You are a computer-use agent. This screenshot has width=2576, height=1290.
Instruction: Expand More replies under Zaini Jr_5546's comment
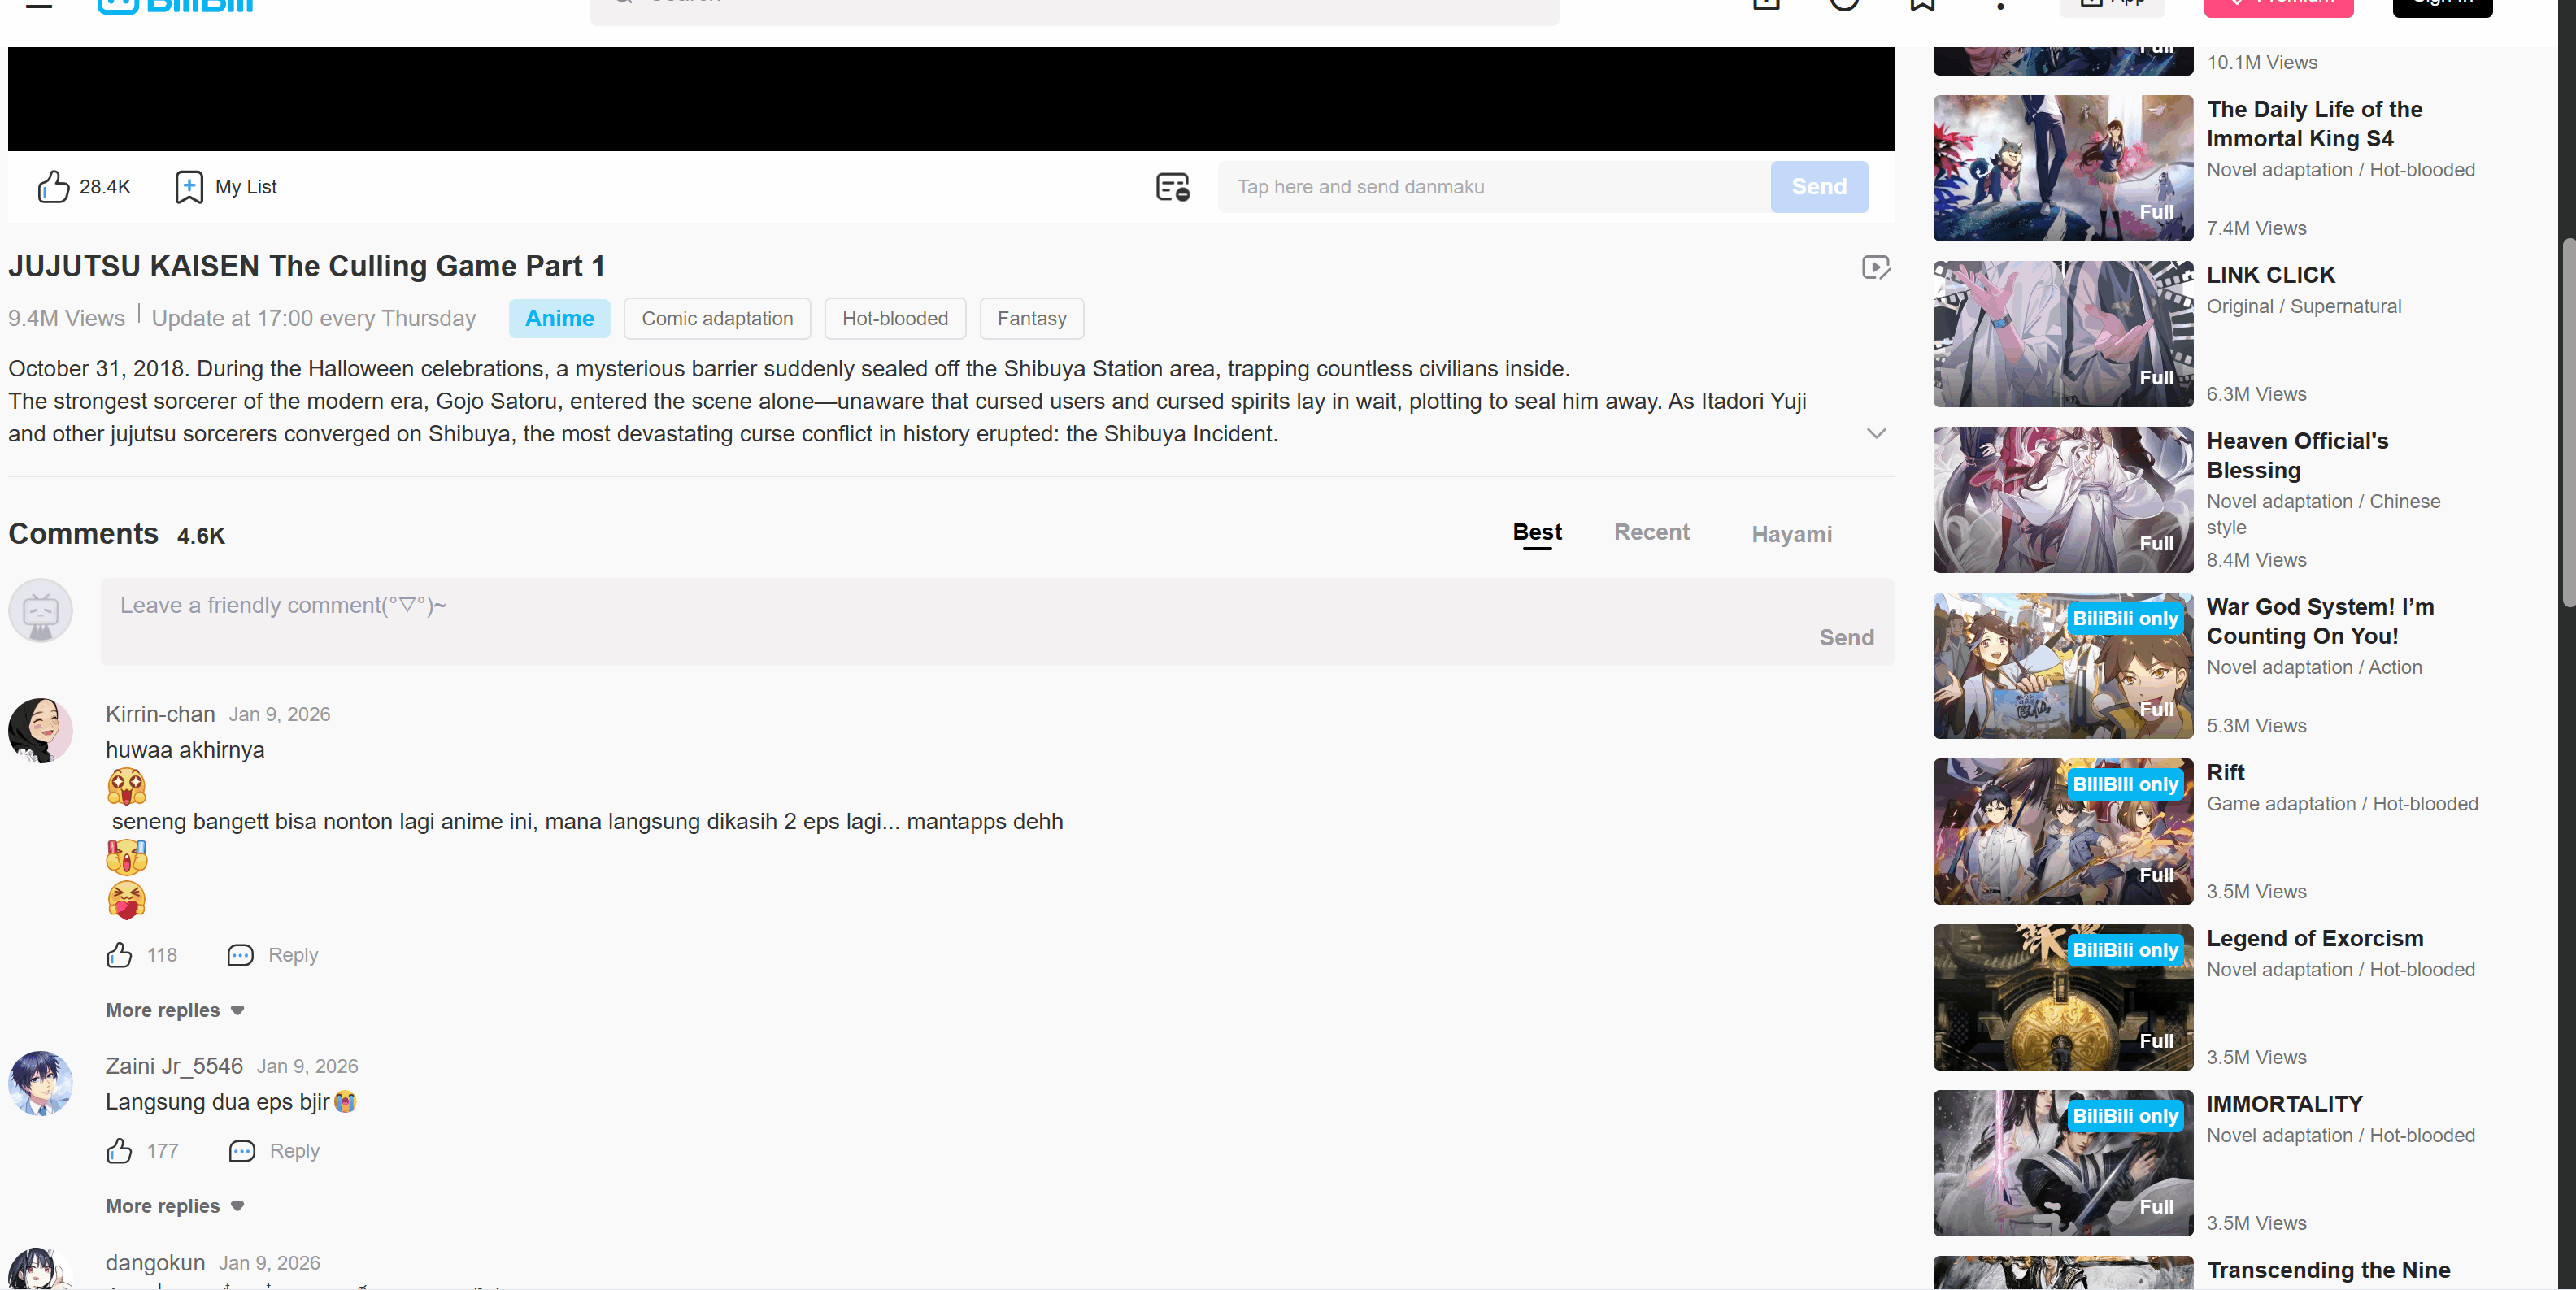click(175, 1206)
